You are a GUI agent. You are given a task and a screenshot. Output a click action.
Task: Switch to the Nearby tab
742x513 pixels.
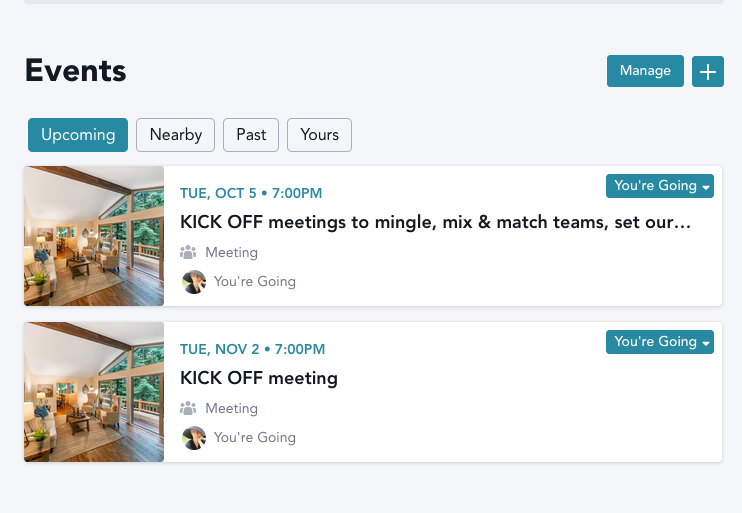click(176, 134)
